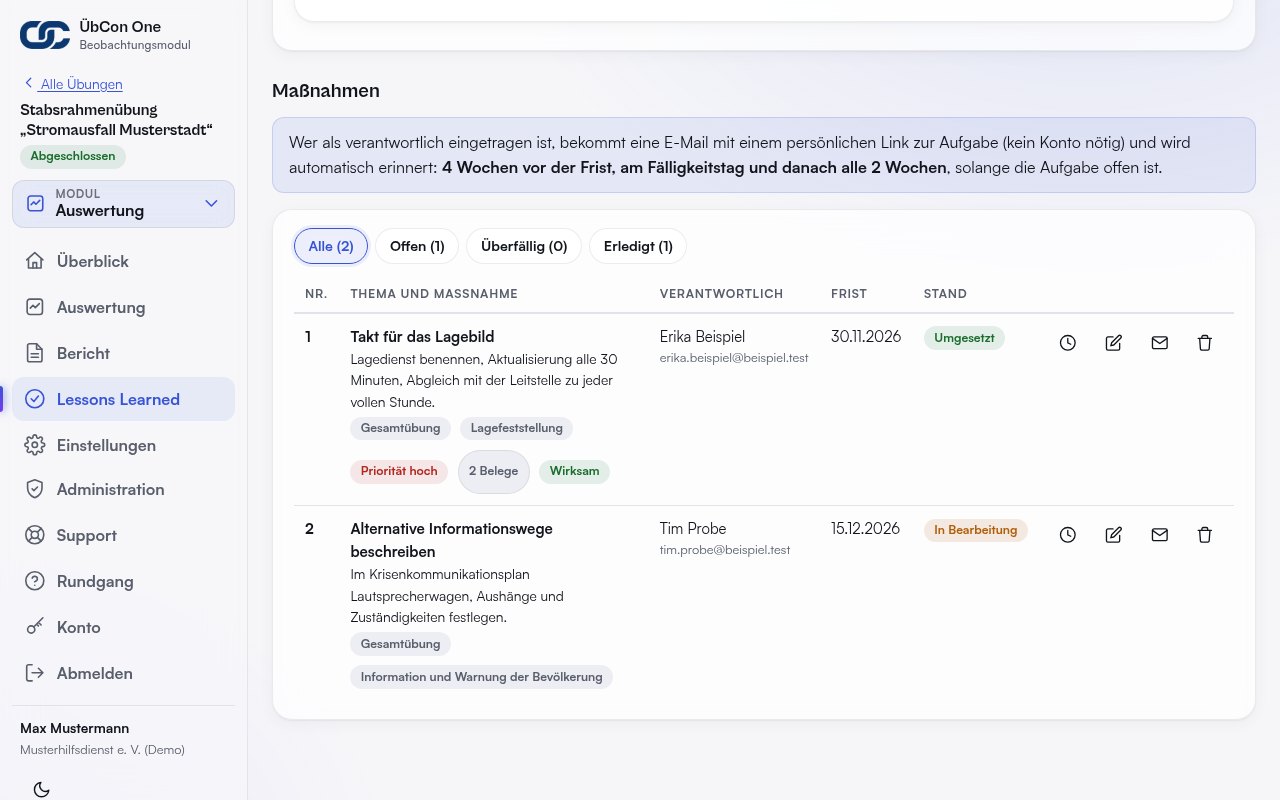
Task: Open the 2 Belege evidence button
Action: coord(494,471)
